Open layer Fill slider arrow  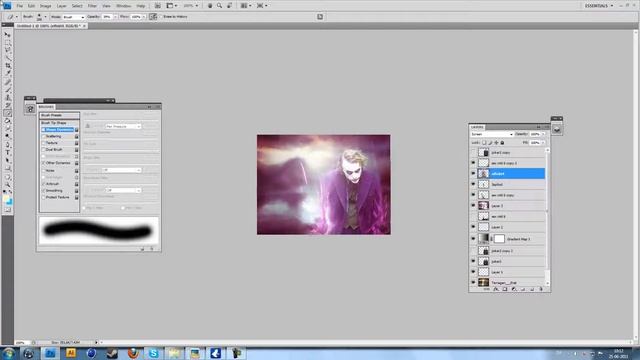pyautogui.click(x=543, y=143)
